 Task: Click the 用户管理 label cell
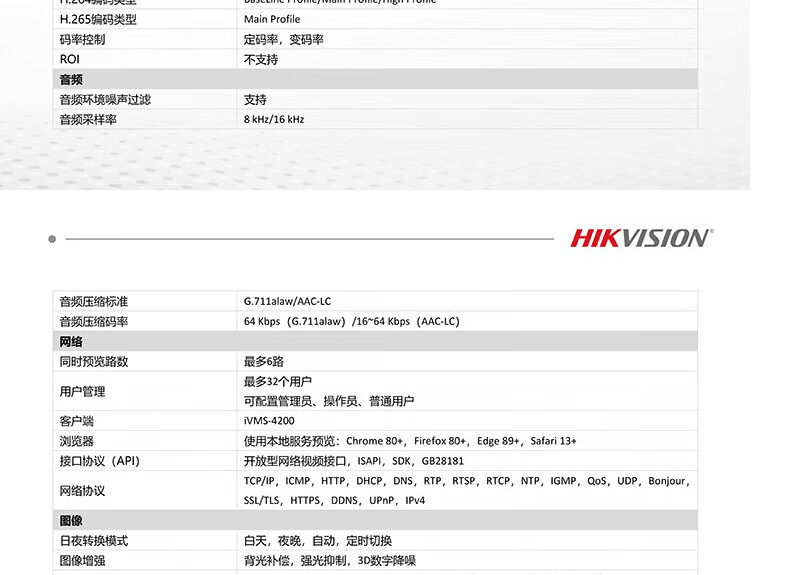click(82, 391)
